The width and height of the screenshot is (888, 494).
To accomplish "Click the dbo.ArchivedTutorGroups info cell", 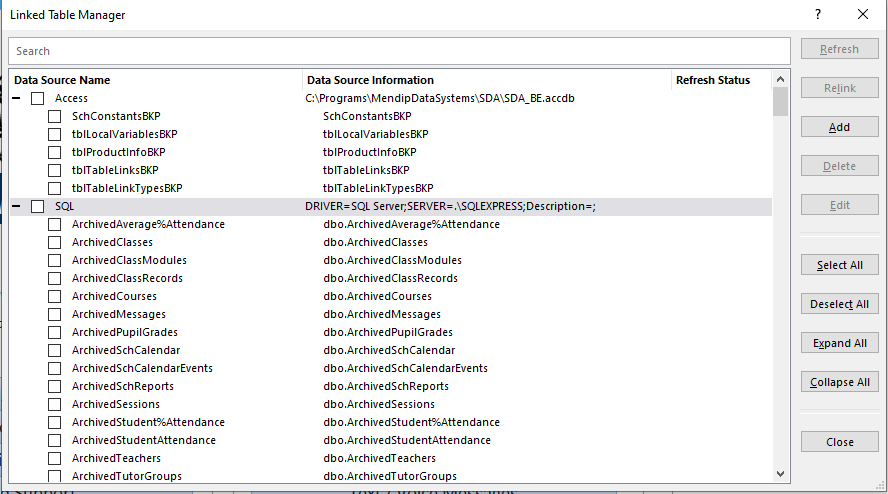I will click(390, 476).
